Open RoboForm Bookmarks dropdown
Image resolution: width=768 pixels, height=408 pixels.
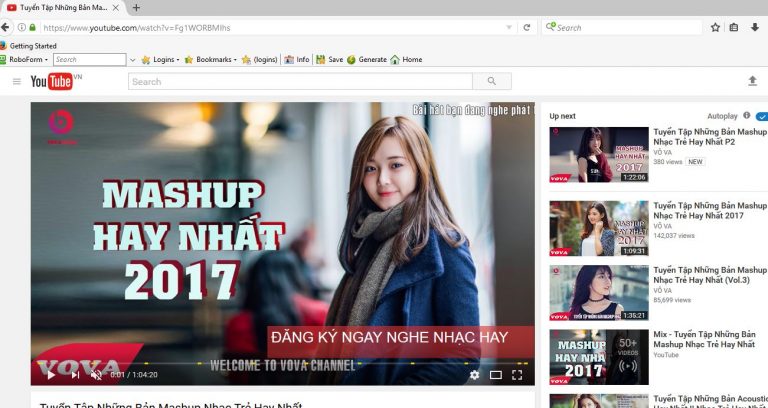210,59
